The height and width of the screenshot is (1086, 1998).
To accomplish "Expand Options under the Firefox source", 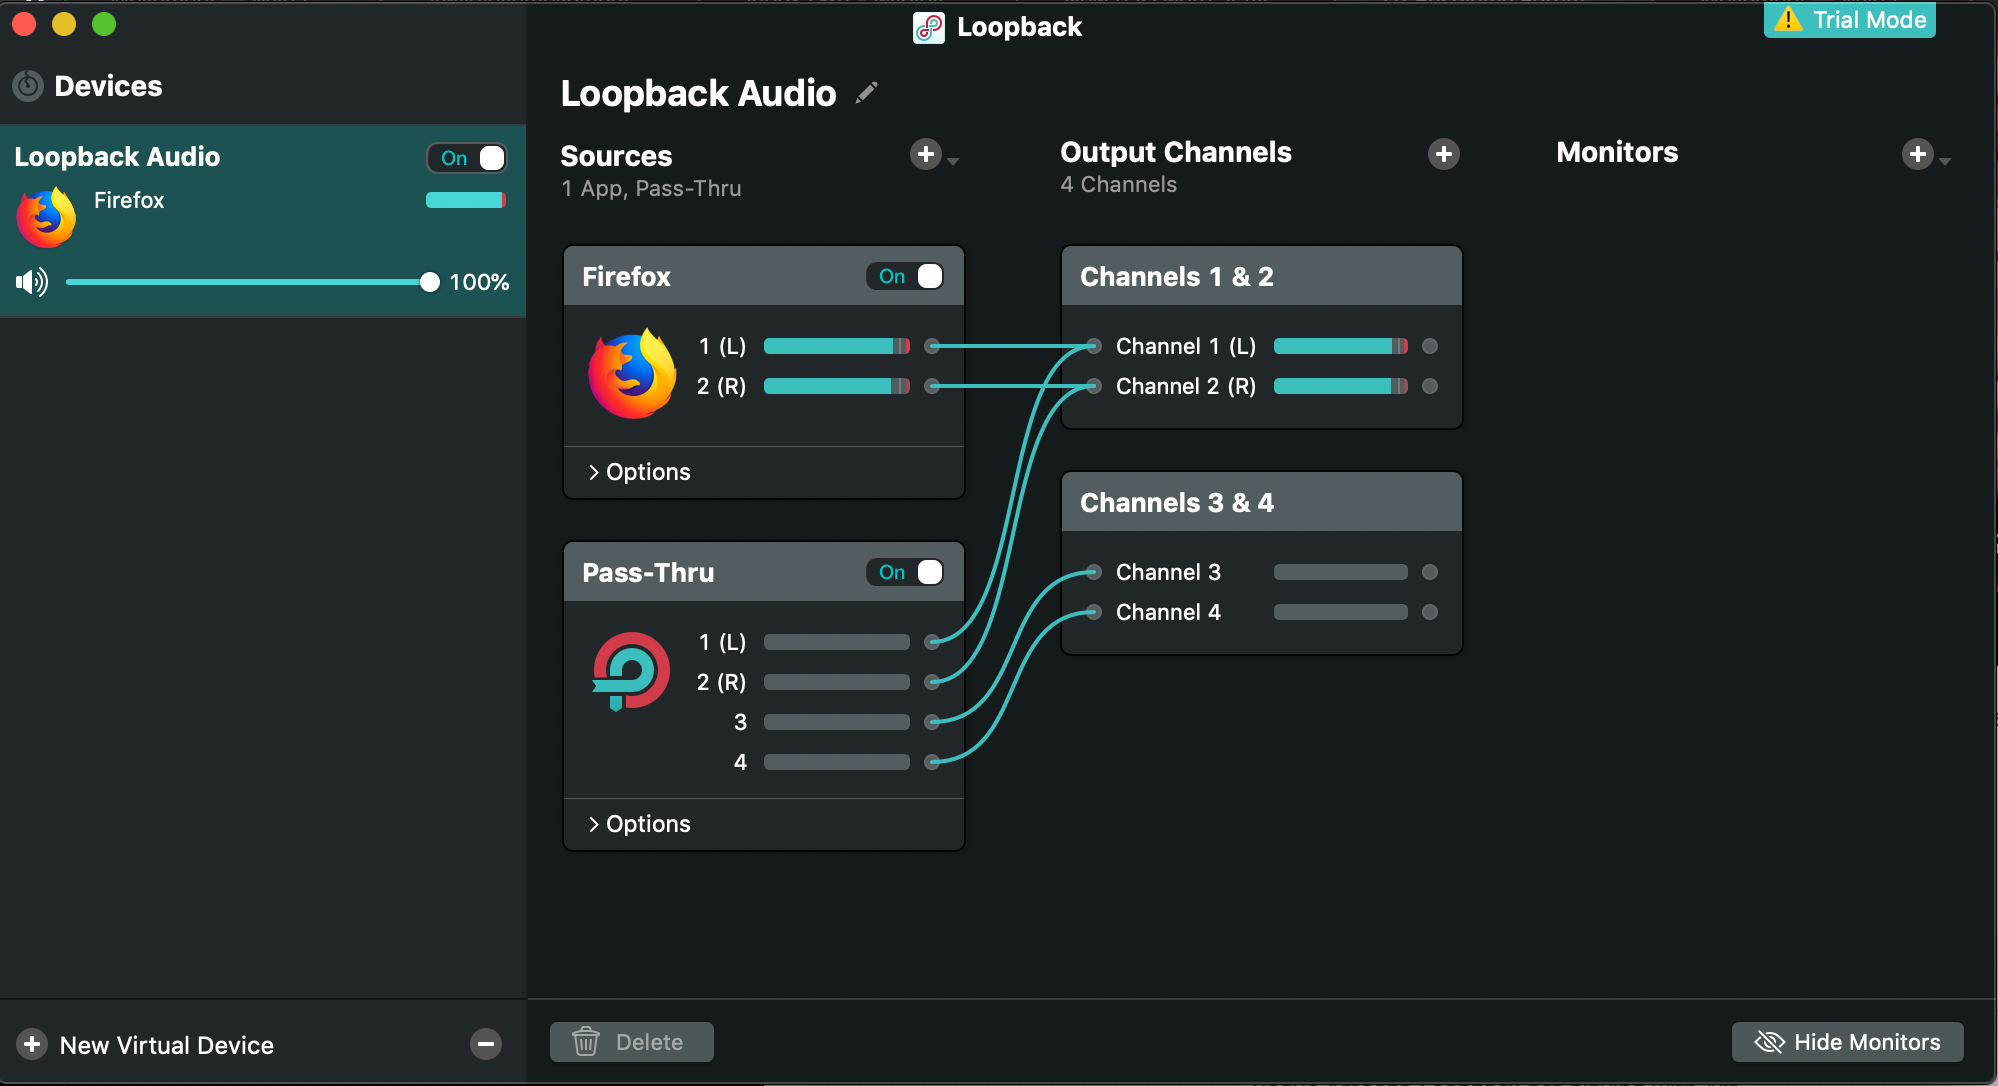I will coord(640,472).
